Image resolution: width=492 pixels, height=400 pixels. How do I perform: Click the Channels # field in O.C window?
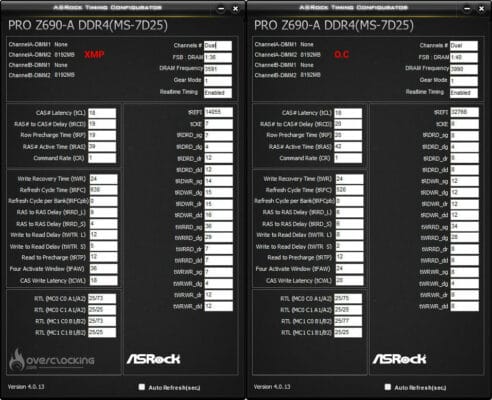[464, 46]
